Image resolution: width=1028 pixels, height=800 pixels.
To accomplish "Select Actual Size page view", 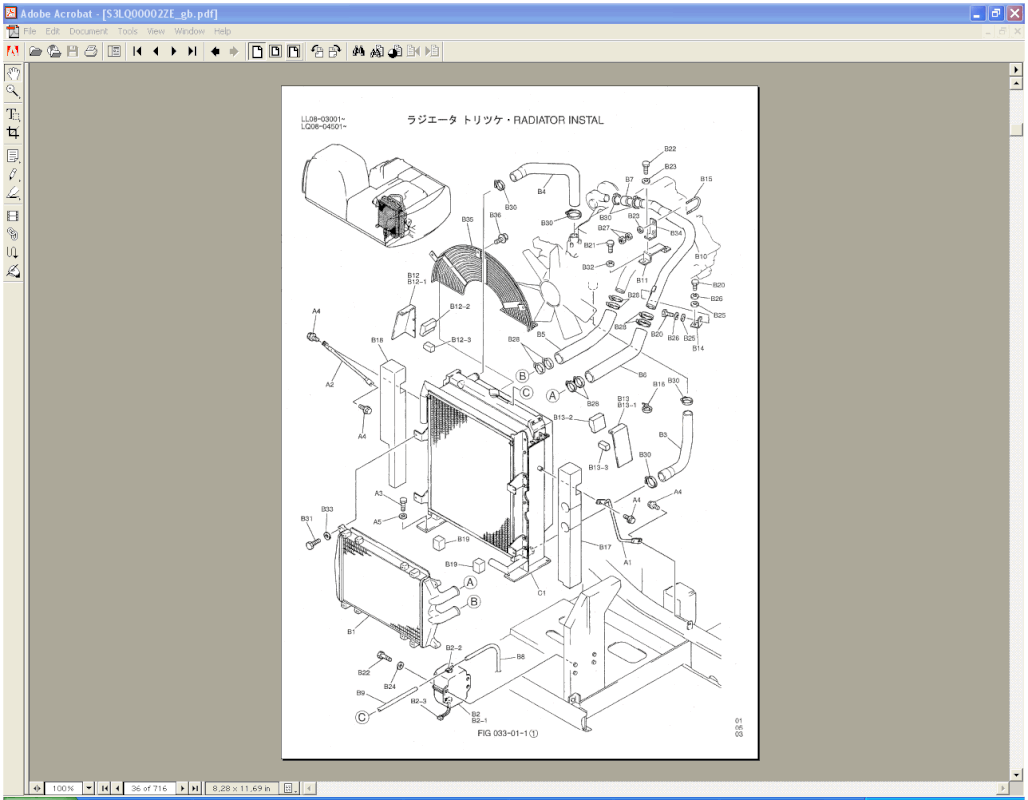I will coord(257,51).
